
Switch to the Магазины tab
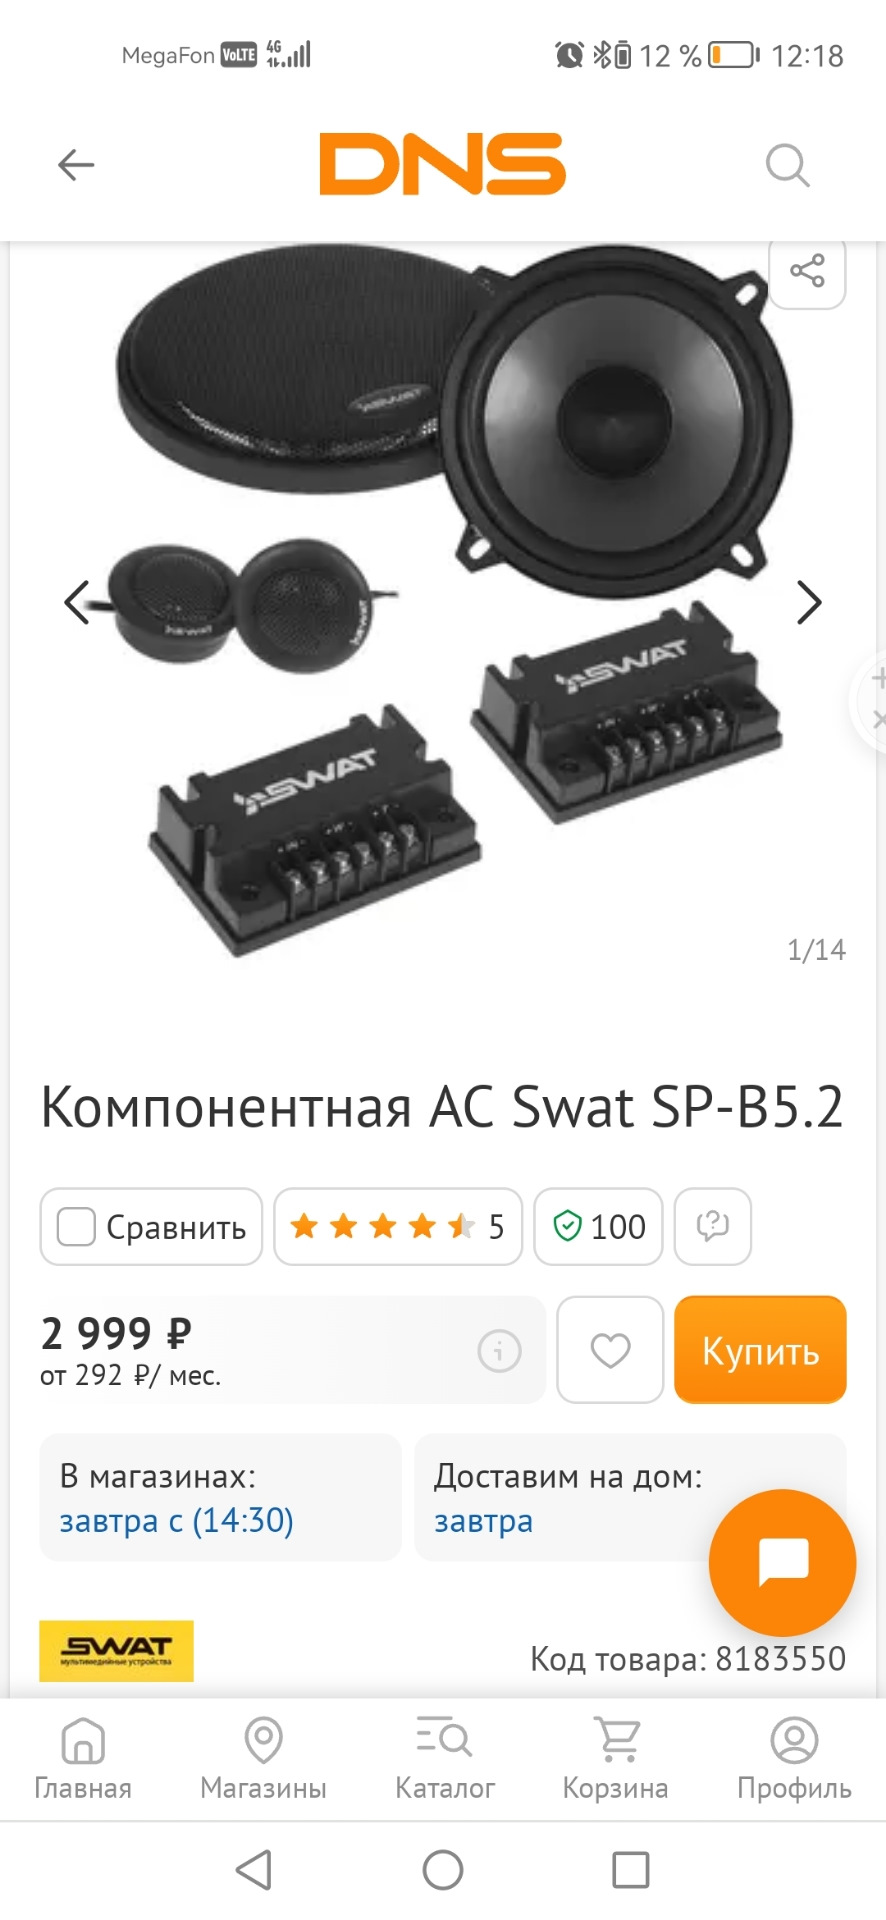coord(263,1759)
